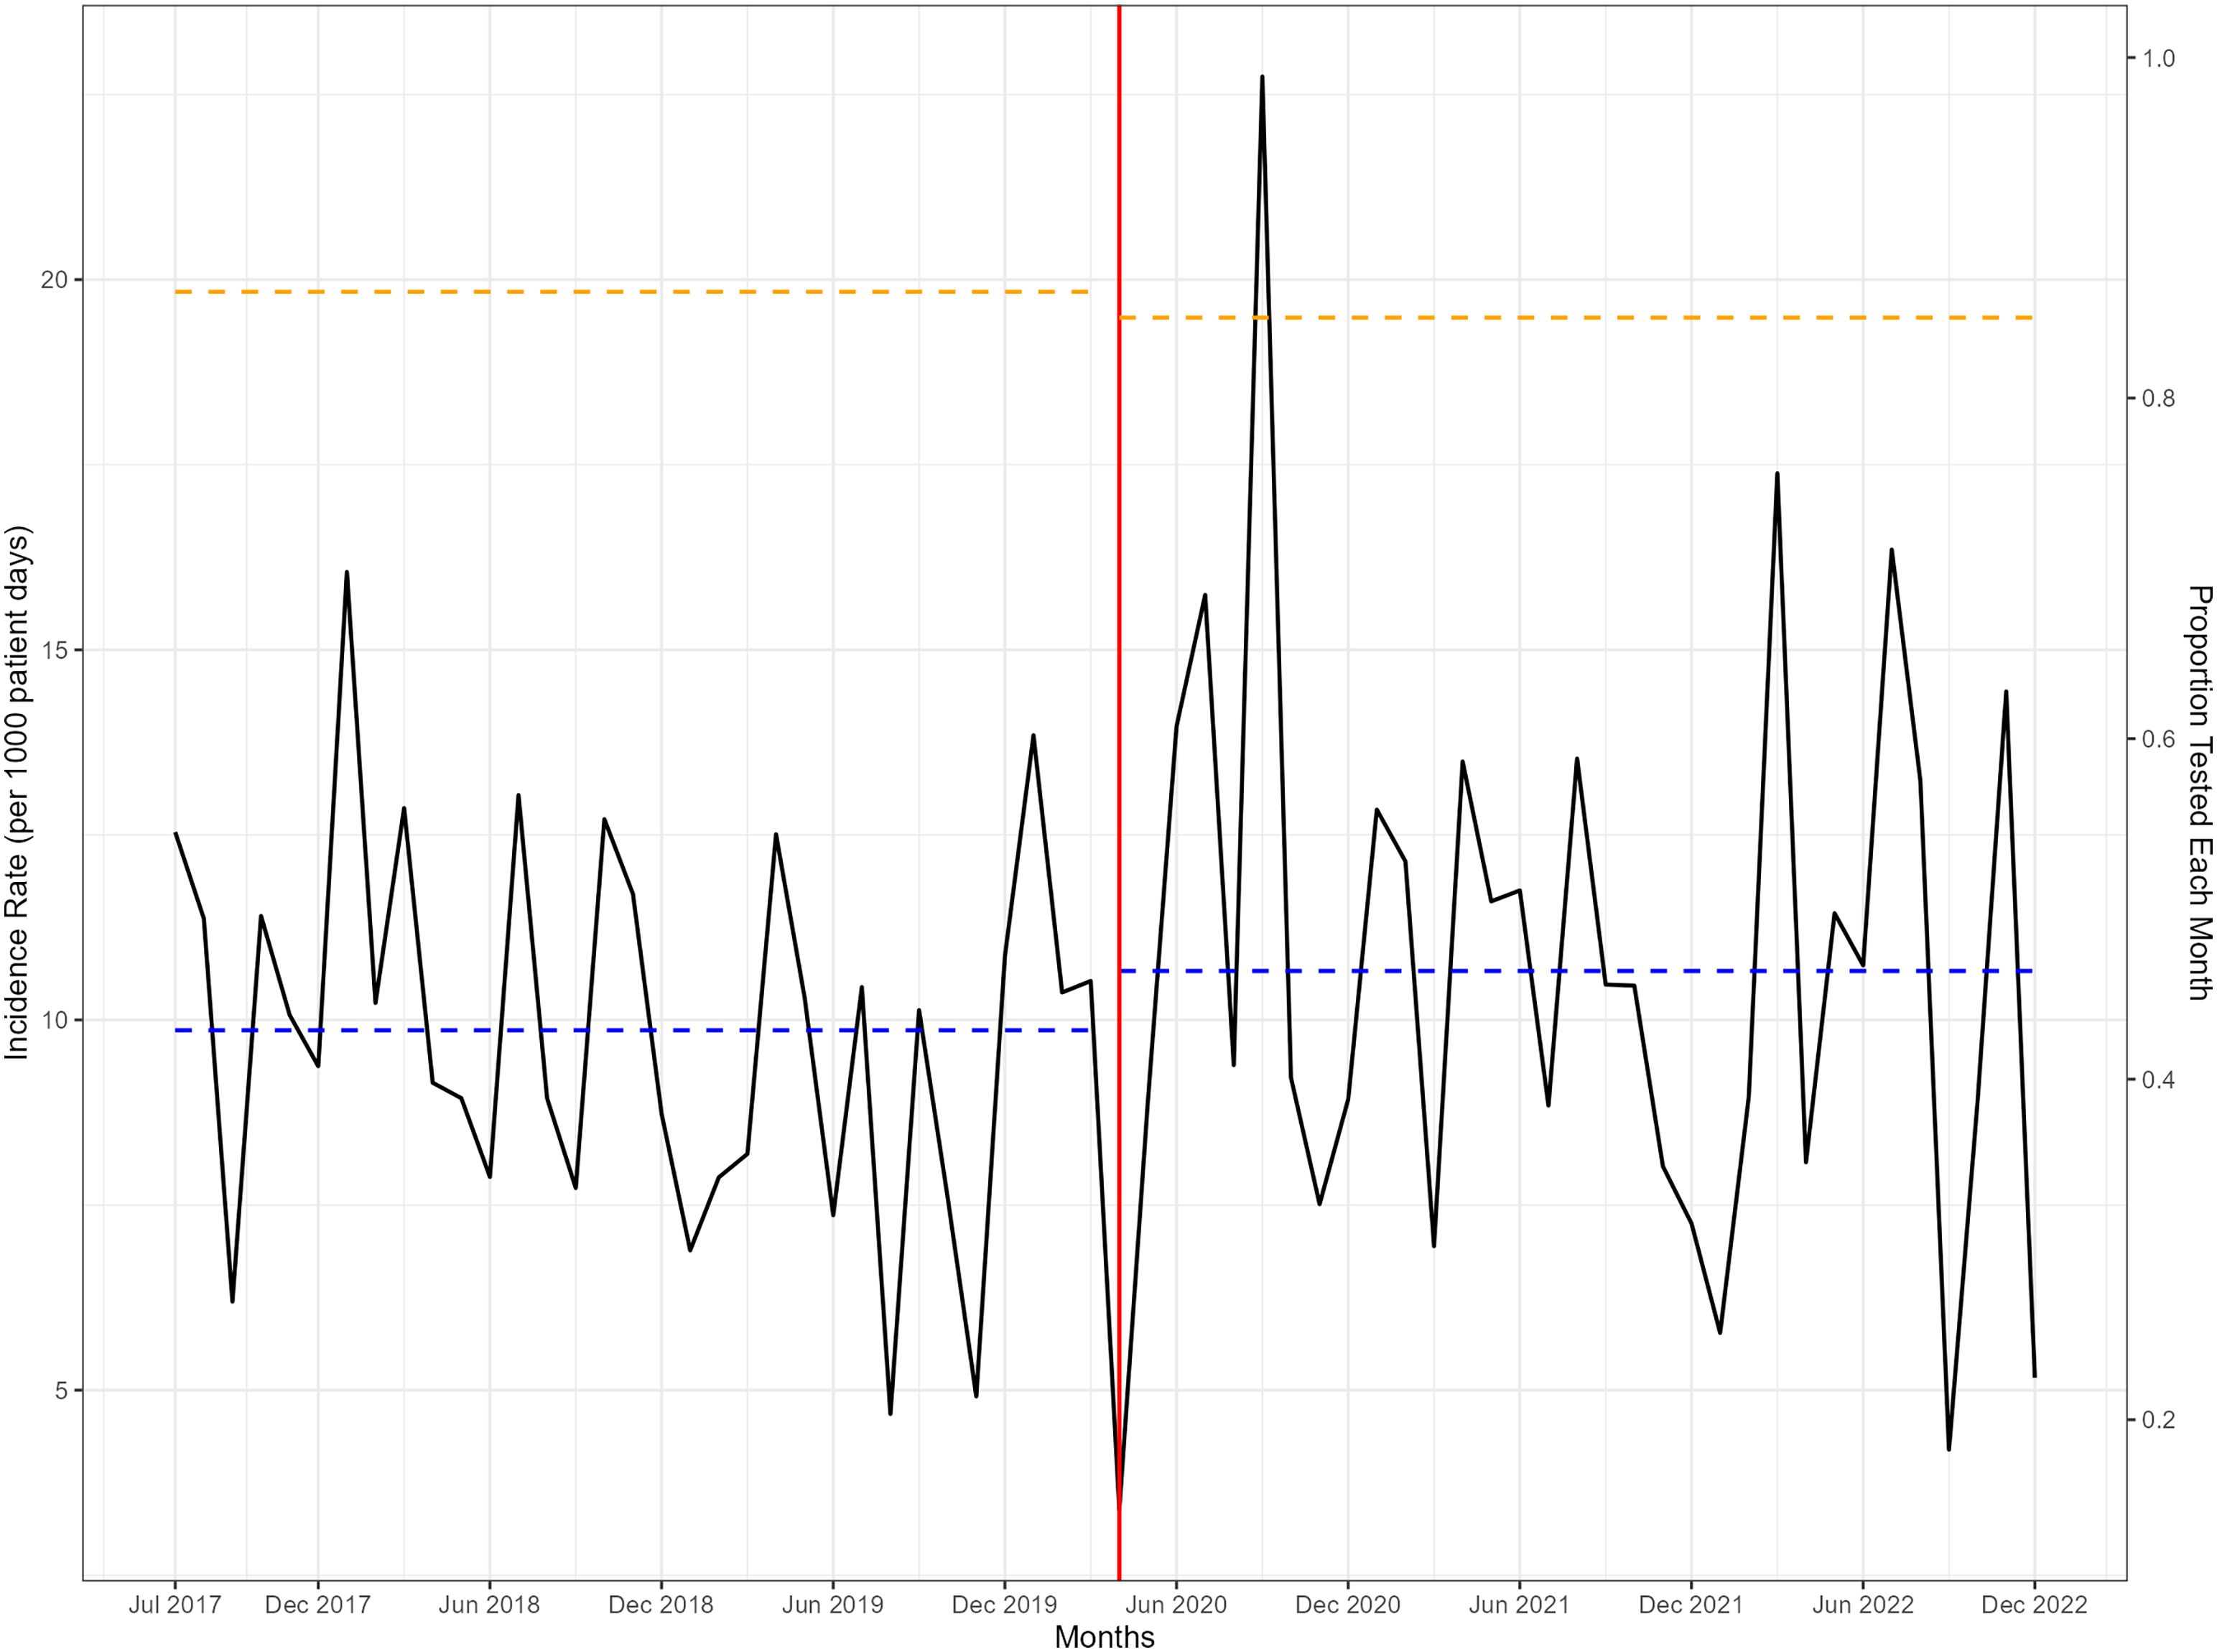This screenshot has width=2217, height=1652.
Task: Click the Jun 2022 x-axis label
Action: click(x=1862, y=1605)
